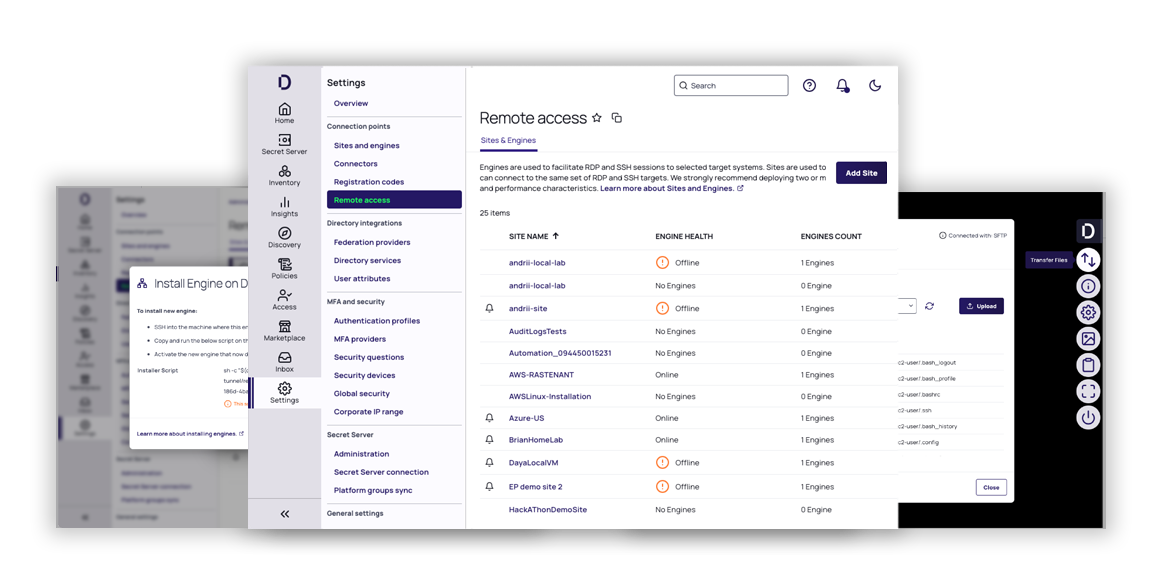This screenshot has width=1149, height=573.
Task: Collapse the sidebar with double chevron
Action: pyautogui.click(x=285, y=514)
